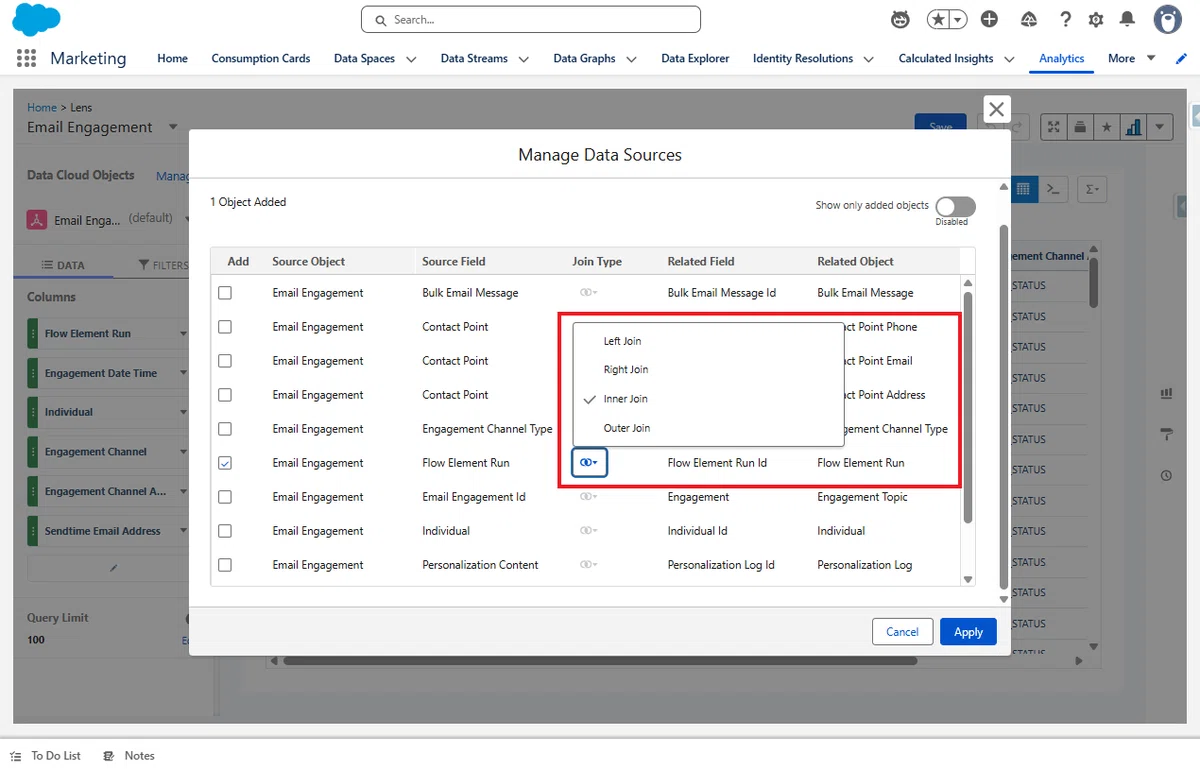Open the Setup gear icon
The width and height of the screenshot is (1200, 769).
tap(1096, 19)
